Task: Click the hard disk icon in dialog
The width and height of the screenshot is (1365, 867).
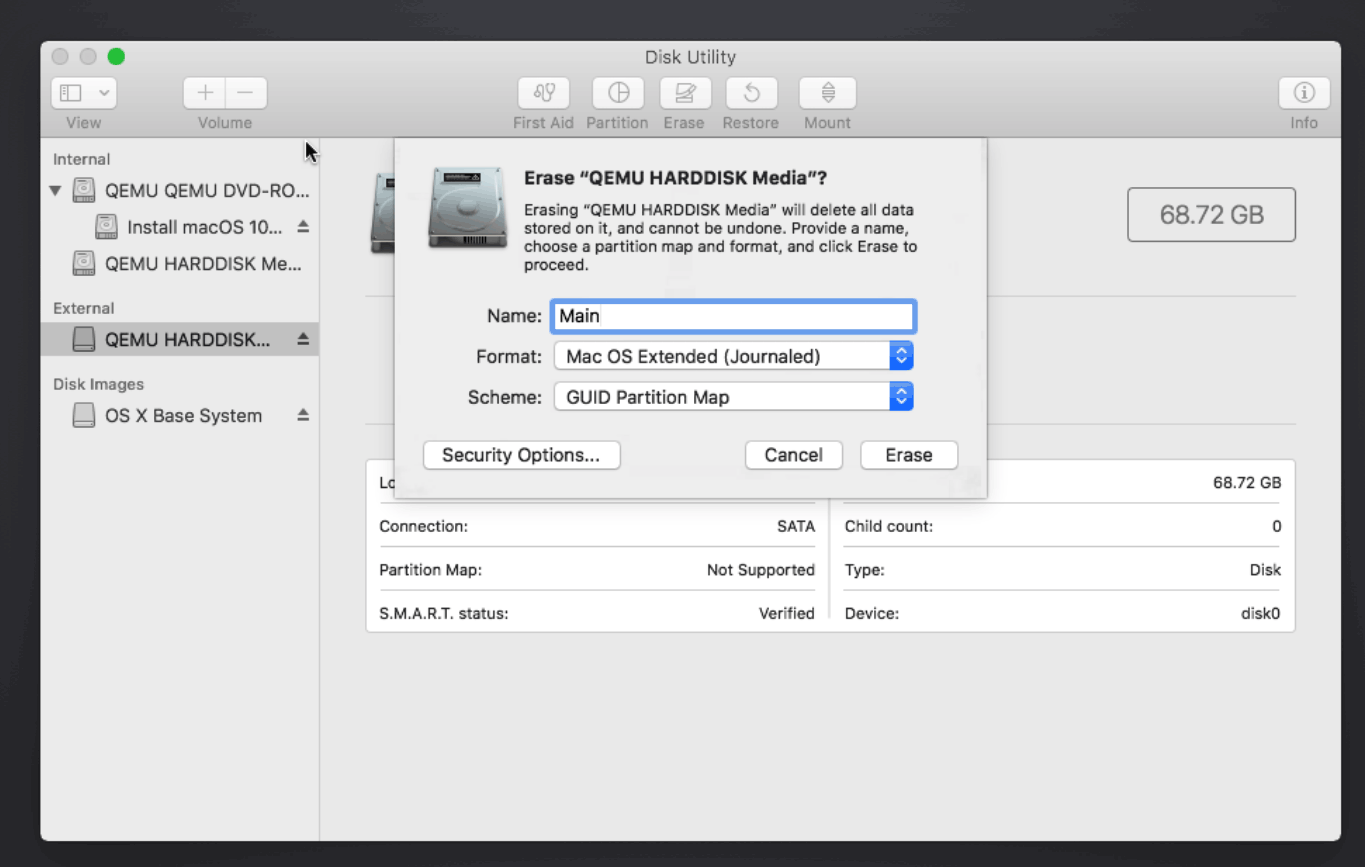Action: [x=467, y=207]
